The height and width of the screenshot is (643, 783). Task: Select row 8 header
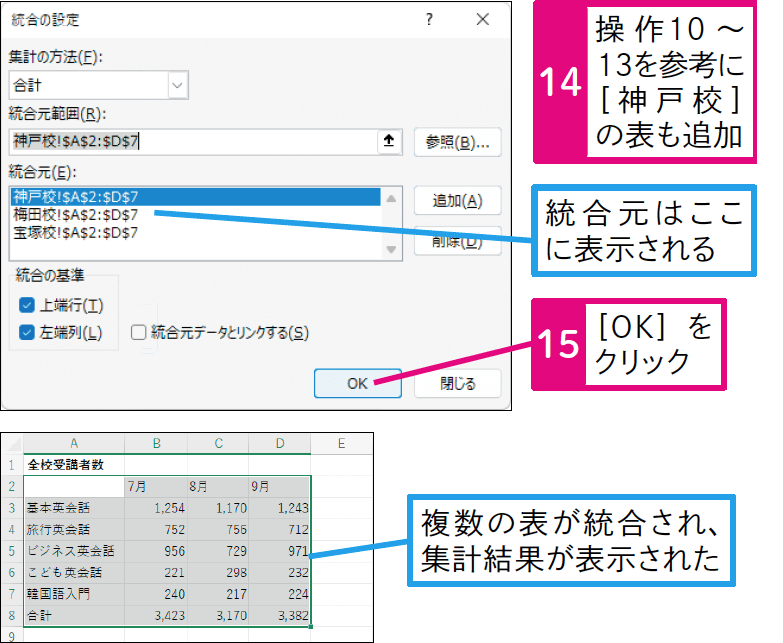(x=12, y=616)
